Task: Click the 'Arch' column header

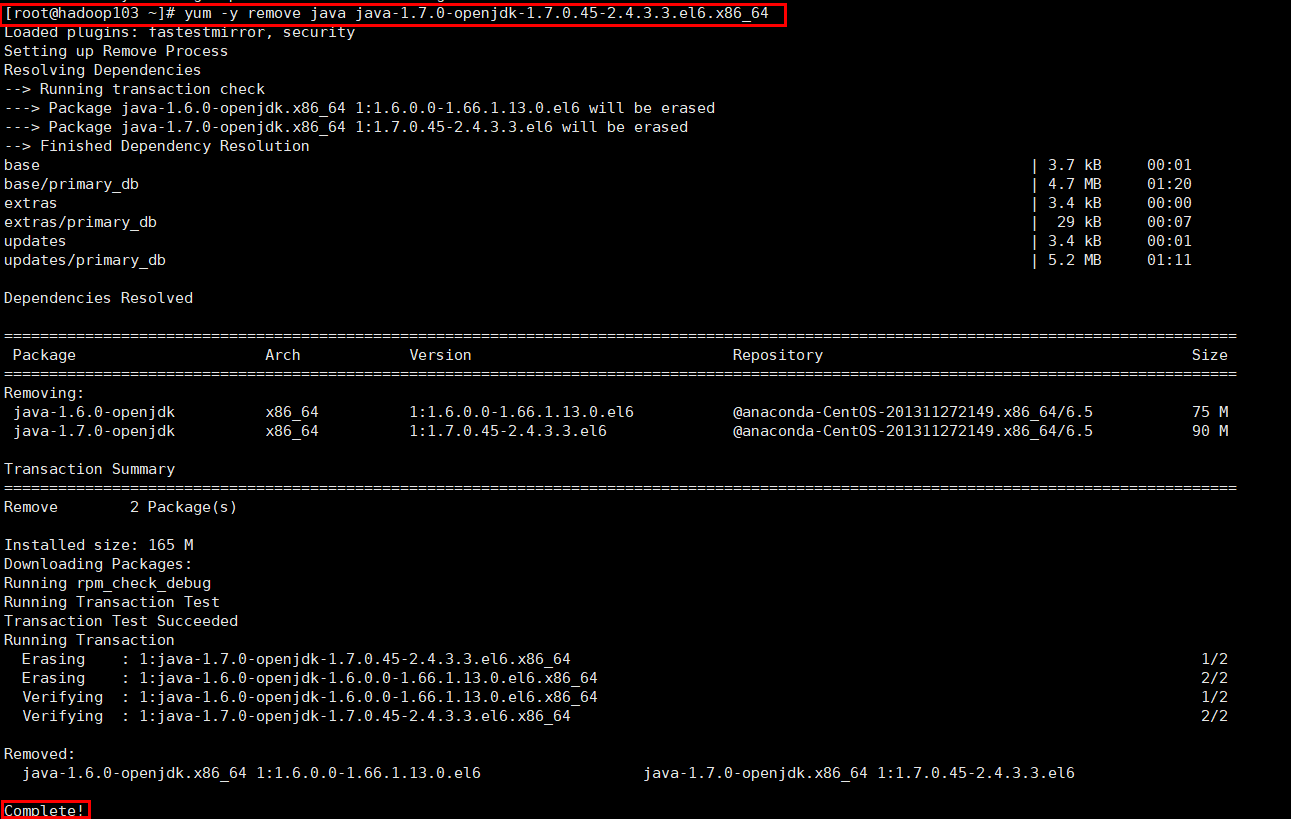Action: (283, 355)
